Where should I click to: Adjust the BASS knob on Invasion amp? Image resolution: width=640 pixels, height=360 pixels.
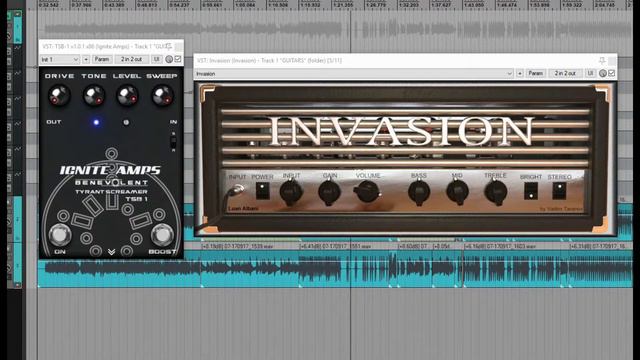[419, 192]
